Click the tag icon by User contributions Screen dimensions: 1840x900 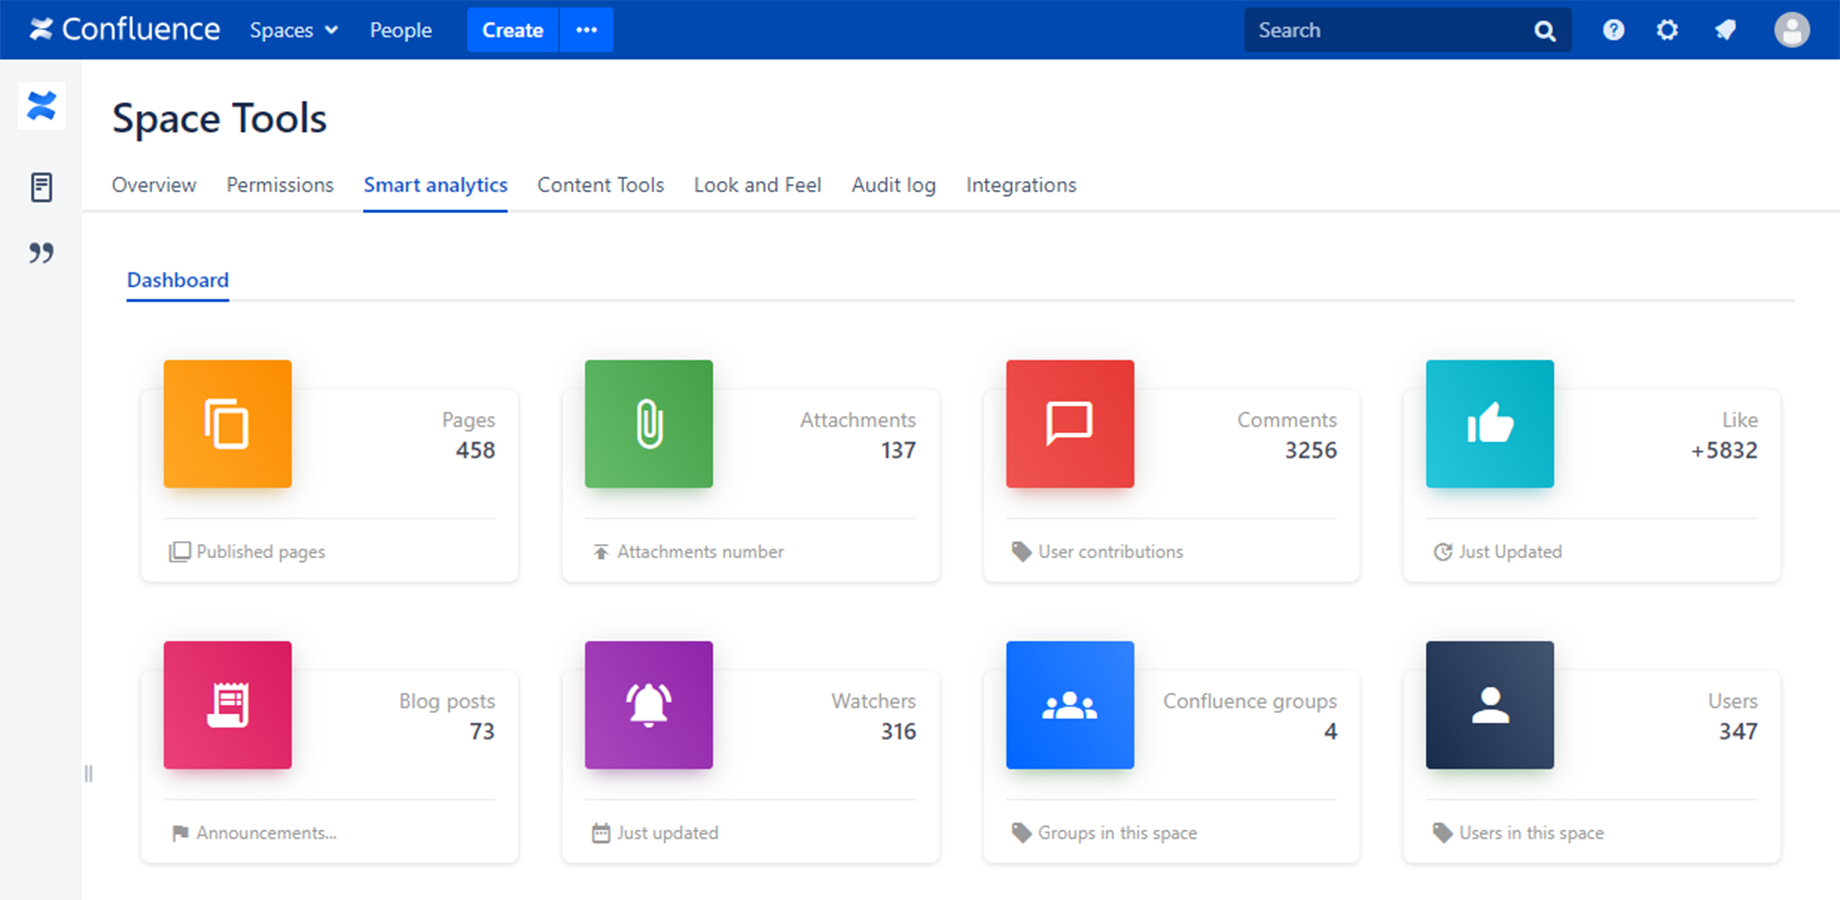pos(1021,552)
